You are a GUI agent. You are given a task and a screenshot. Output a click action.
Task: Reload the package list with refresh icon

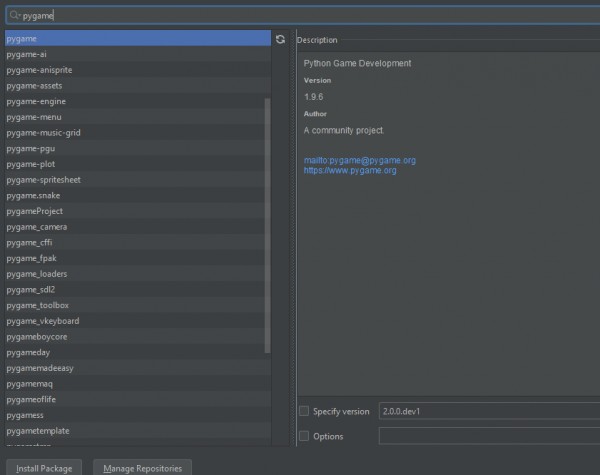(x=281, y=39)
